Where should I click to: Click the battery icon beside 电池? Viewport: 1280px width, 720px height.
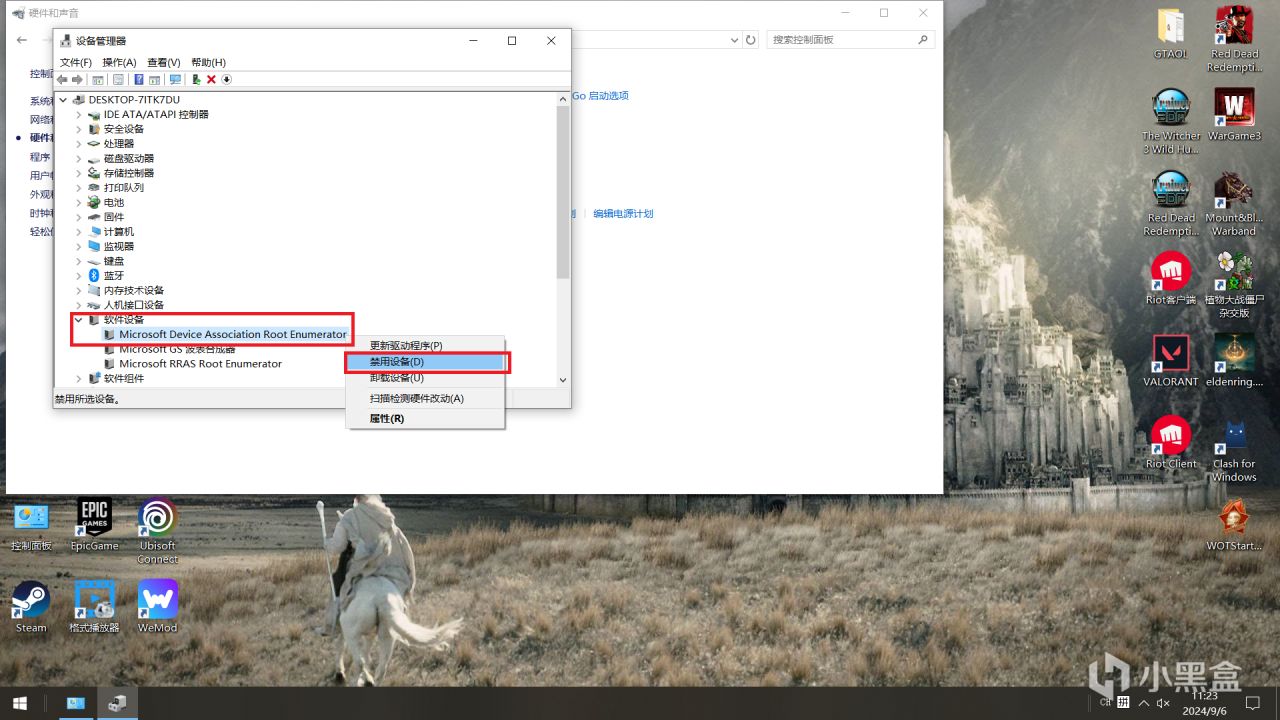[94, 202]
